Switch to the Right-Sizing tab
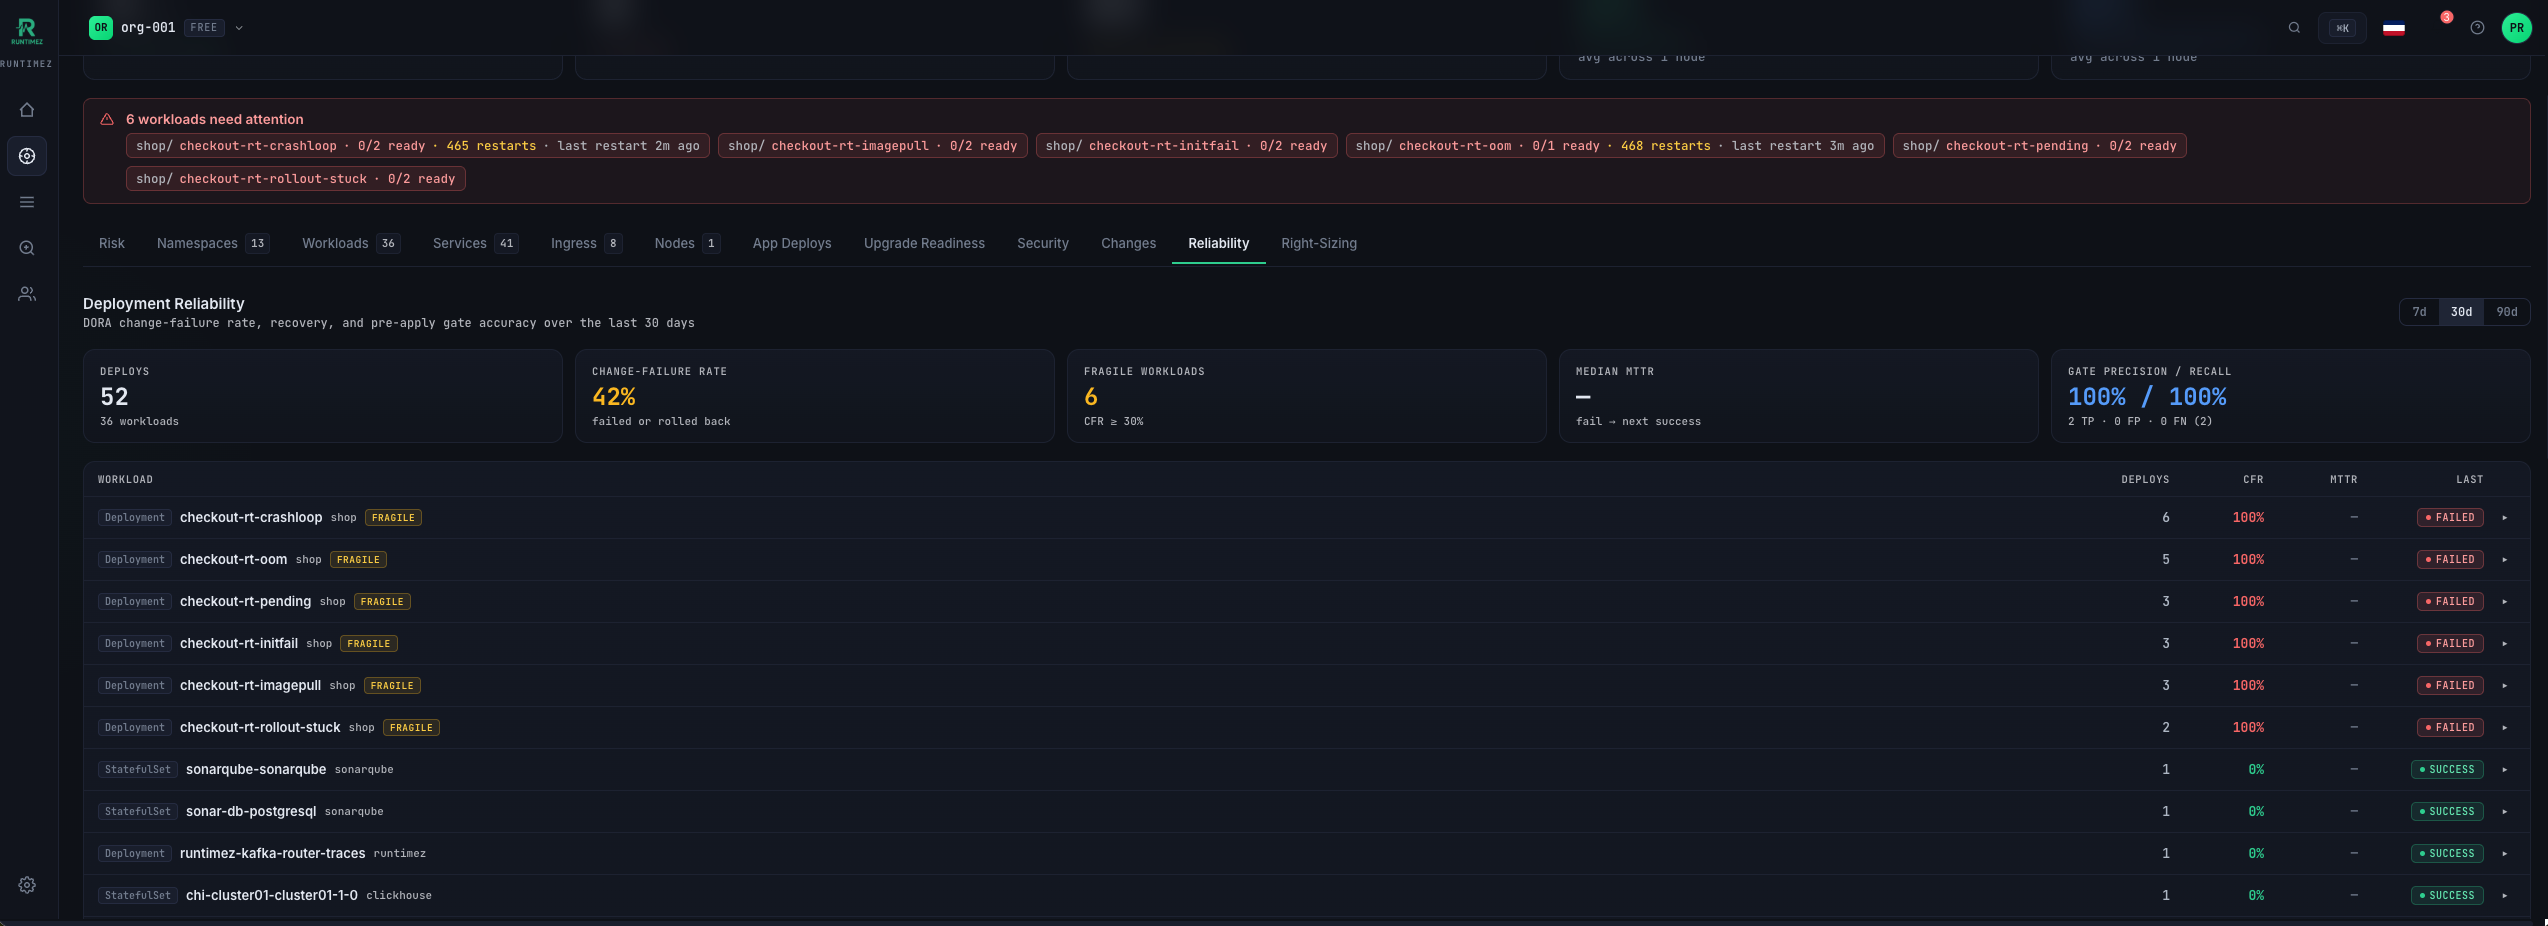Image resolution: width=2548 pixels, height=926 pixels. pos(1319,244)
